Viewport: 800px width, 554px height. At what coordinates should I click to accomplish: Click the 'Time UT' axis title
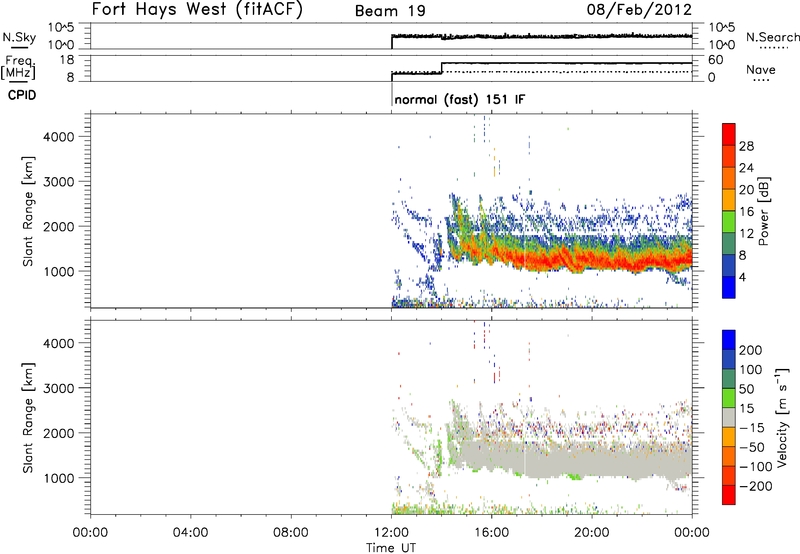391,548
